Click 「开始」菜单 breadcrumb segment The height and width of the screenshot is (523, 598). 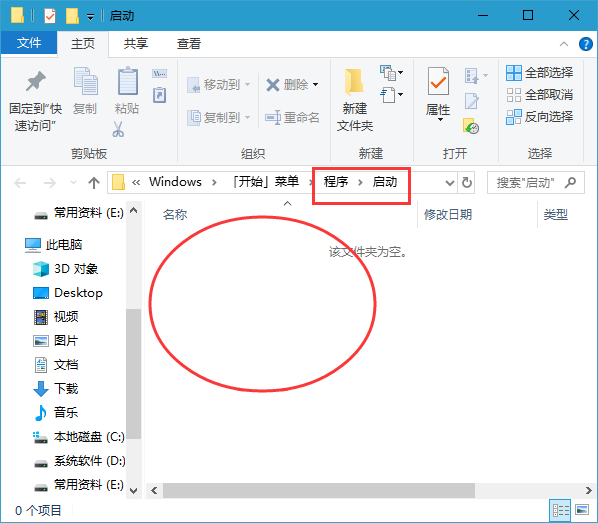click(266, 182)
